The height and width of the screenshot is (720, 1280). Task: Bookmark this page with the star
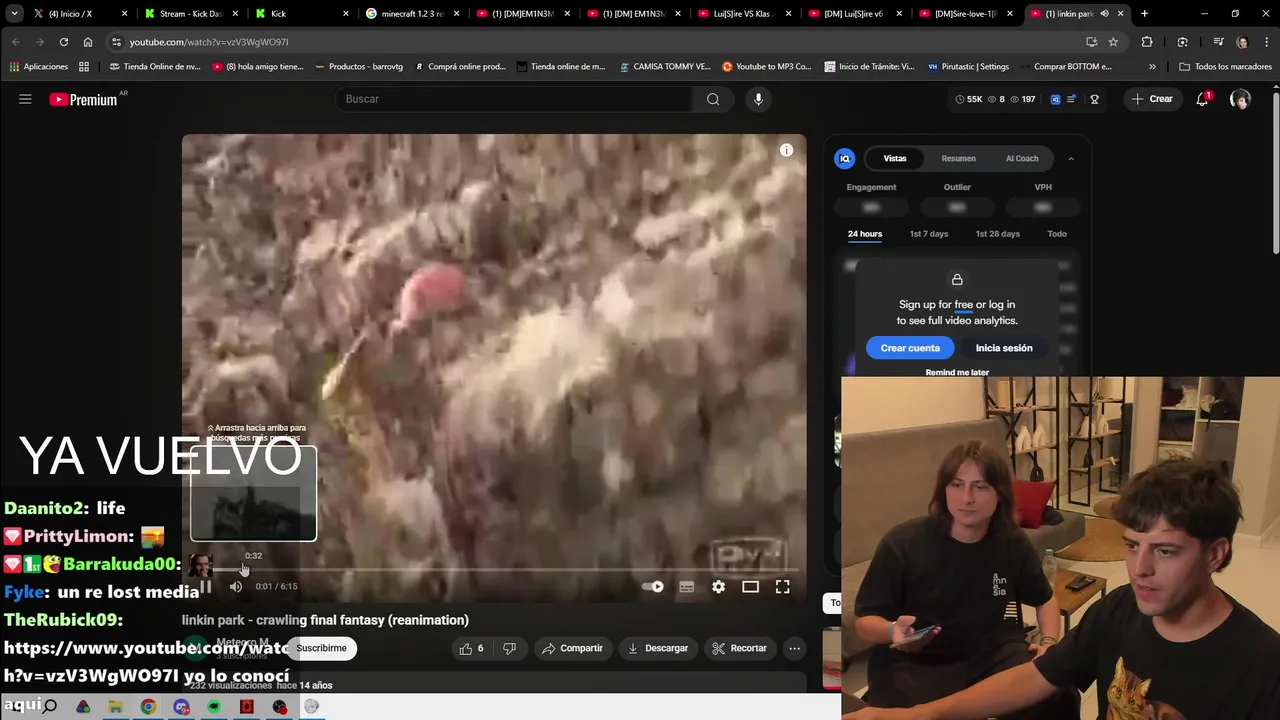(x=1113, y=42)
